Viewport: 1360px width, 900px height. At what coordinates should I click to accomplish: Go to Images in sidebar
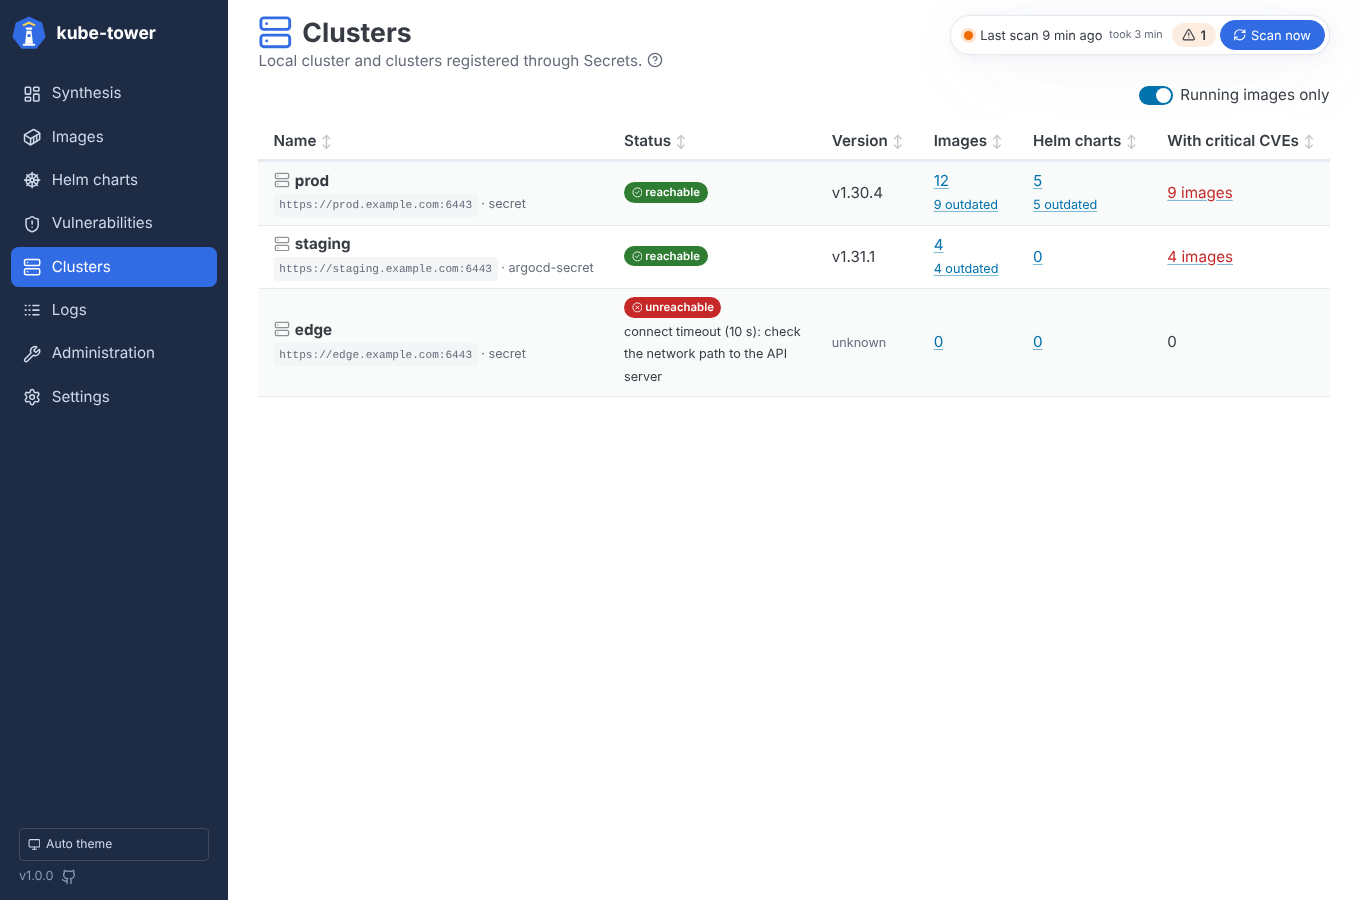(114, 137)
